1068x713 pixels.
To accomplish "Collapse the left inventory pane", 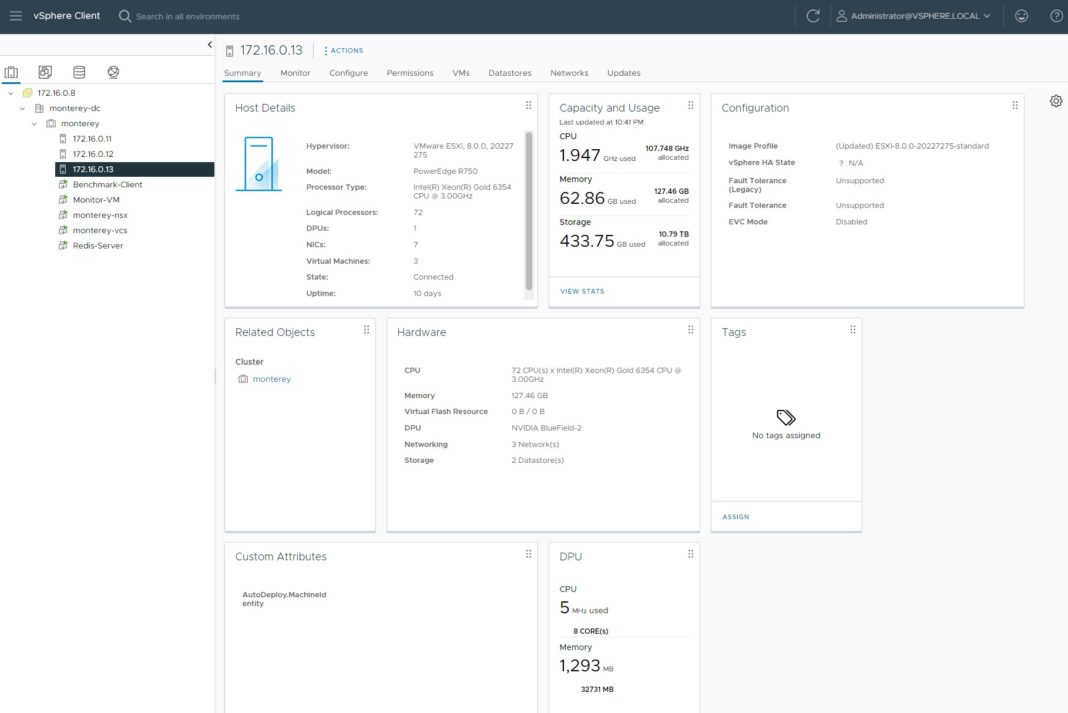I will tap(209, 44).
